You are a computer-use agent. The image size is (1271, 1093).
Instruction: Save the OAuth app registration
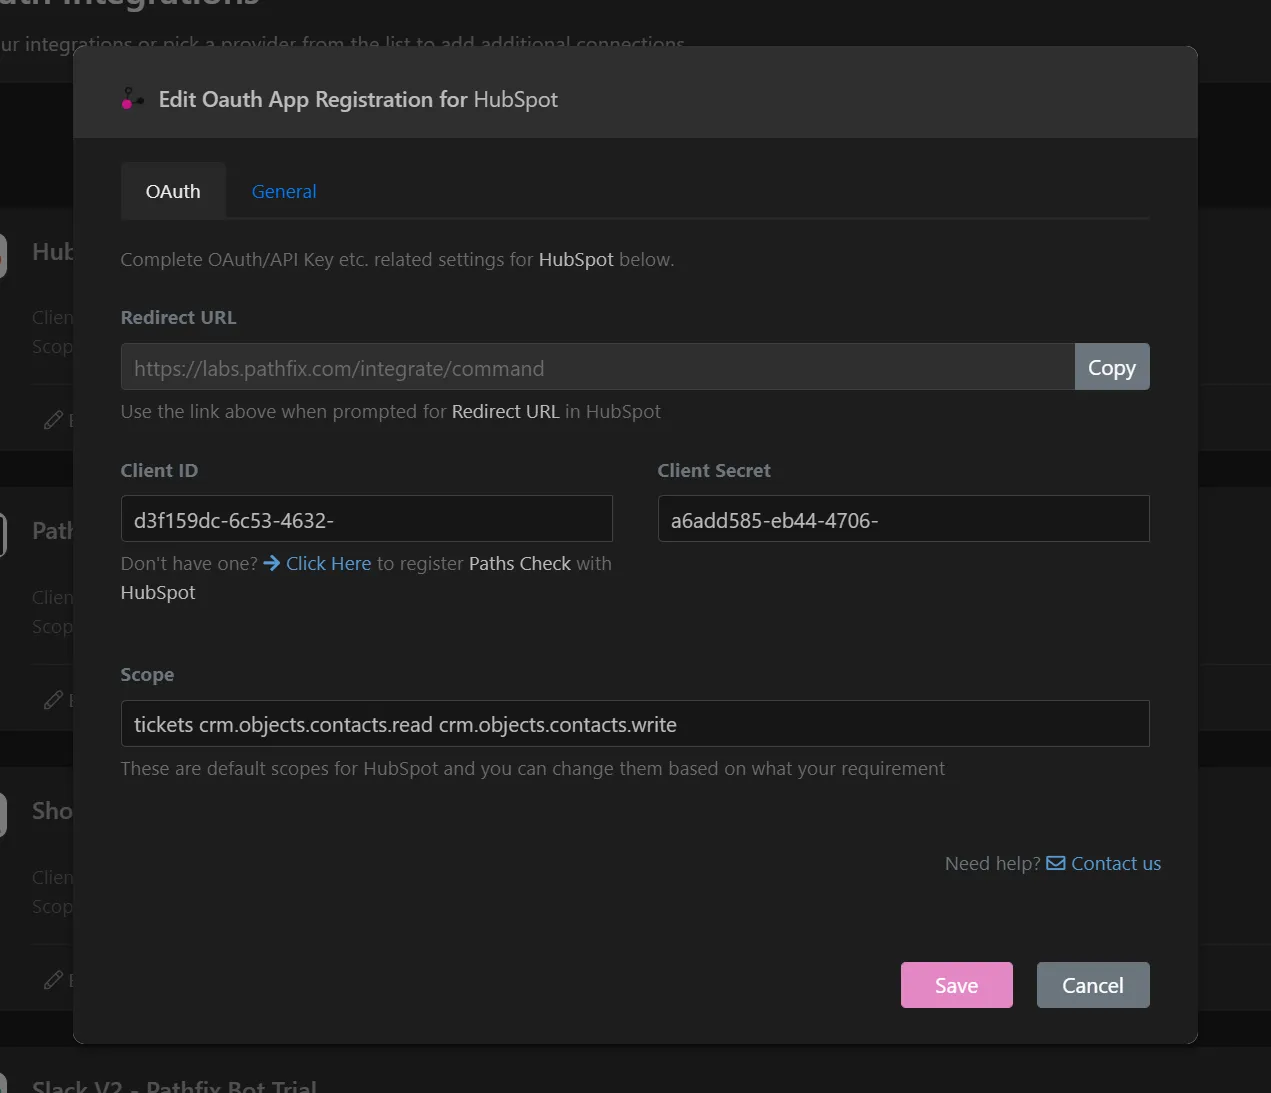point(956,985)
